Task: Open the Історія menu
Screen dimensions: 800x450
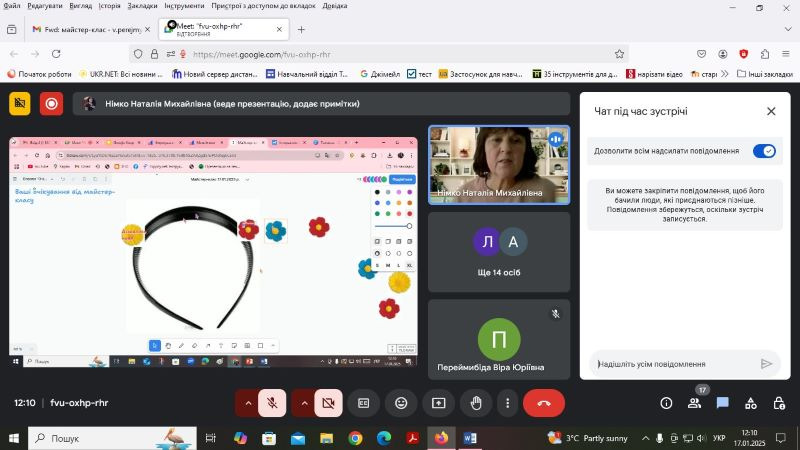Action: [110, 6]
